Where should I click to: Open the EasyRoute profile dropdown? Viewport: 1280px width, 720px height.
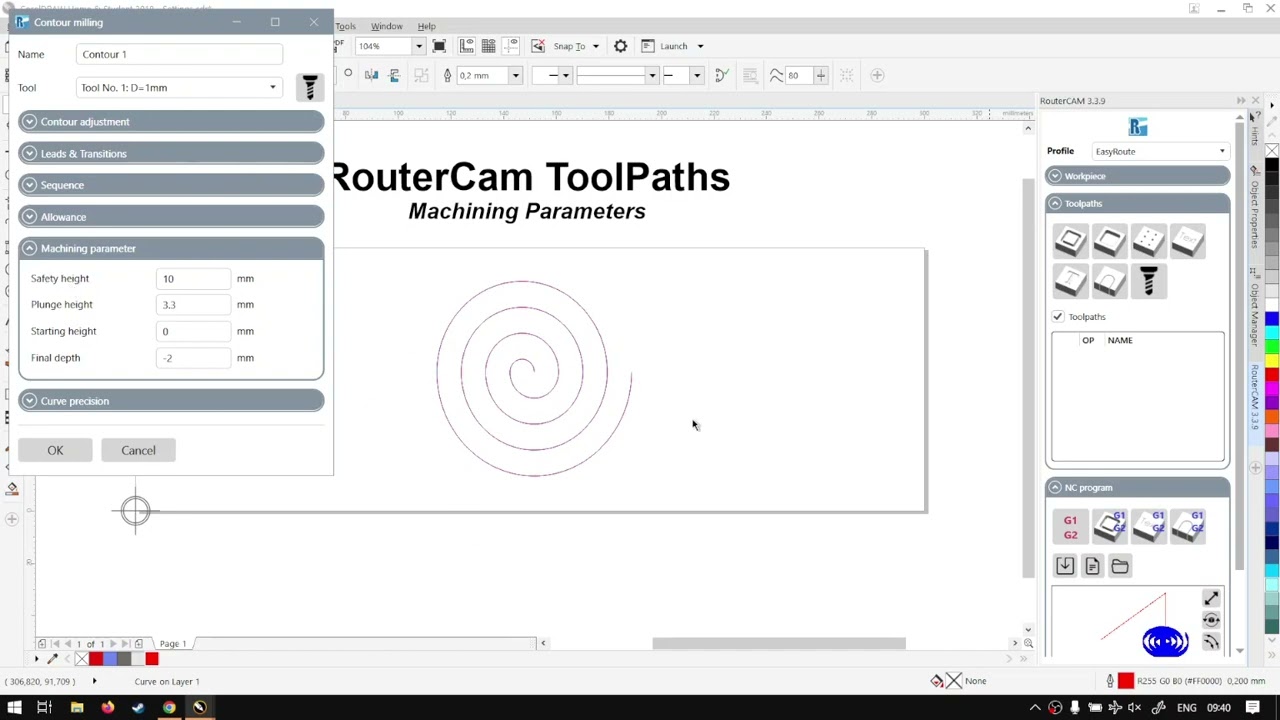tap(1161, 151)
